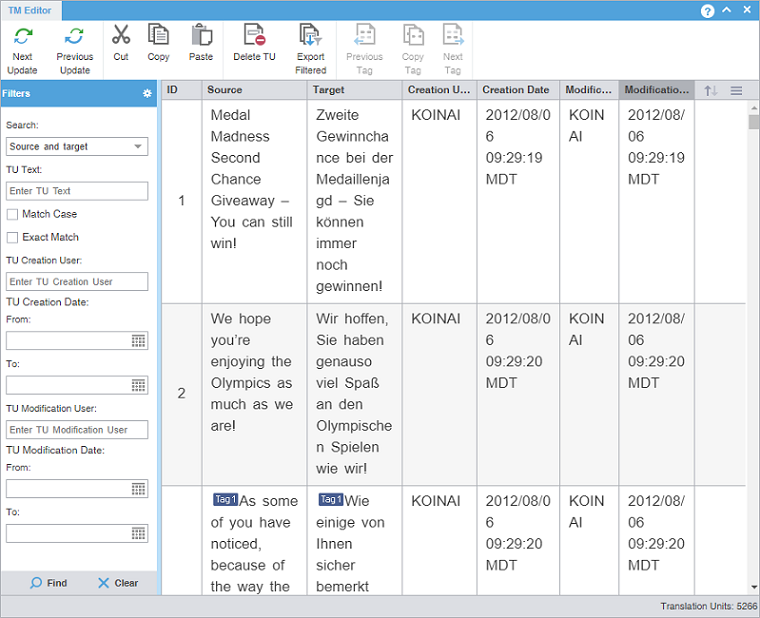Click the Clear filters button

[118, 583]
